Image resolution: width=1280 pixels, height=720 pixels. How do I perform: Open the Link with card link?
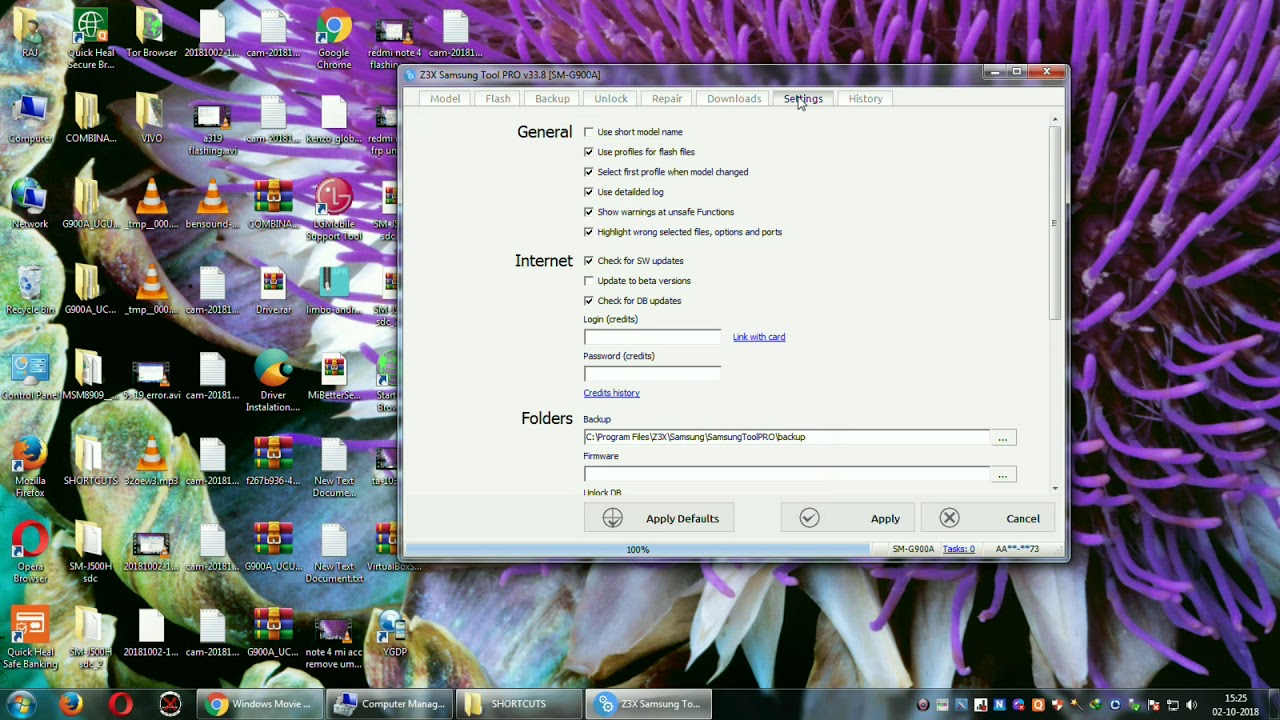[759, 337]
